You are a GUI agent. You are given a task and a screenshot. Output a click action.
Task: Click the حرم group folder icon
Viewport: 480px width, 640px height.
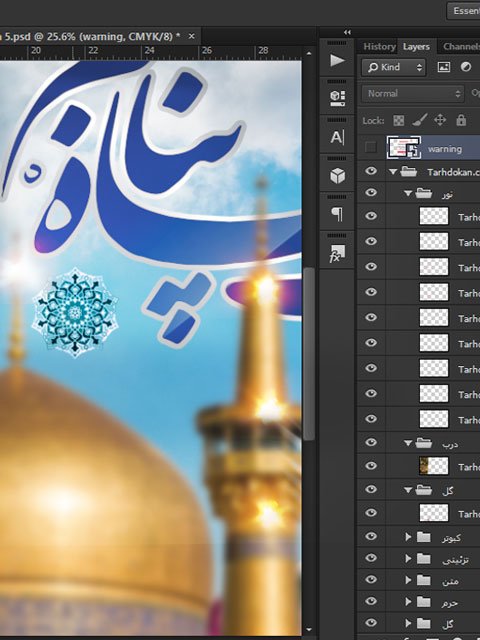pos(424,602)
